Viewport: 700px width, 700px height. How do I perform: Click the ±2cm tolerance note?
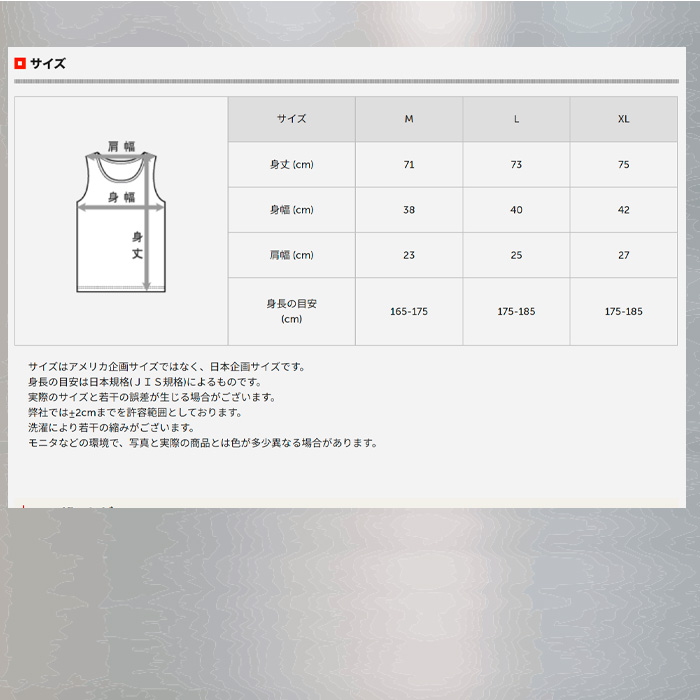click(x=135, y=412)
